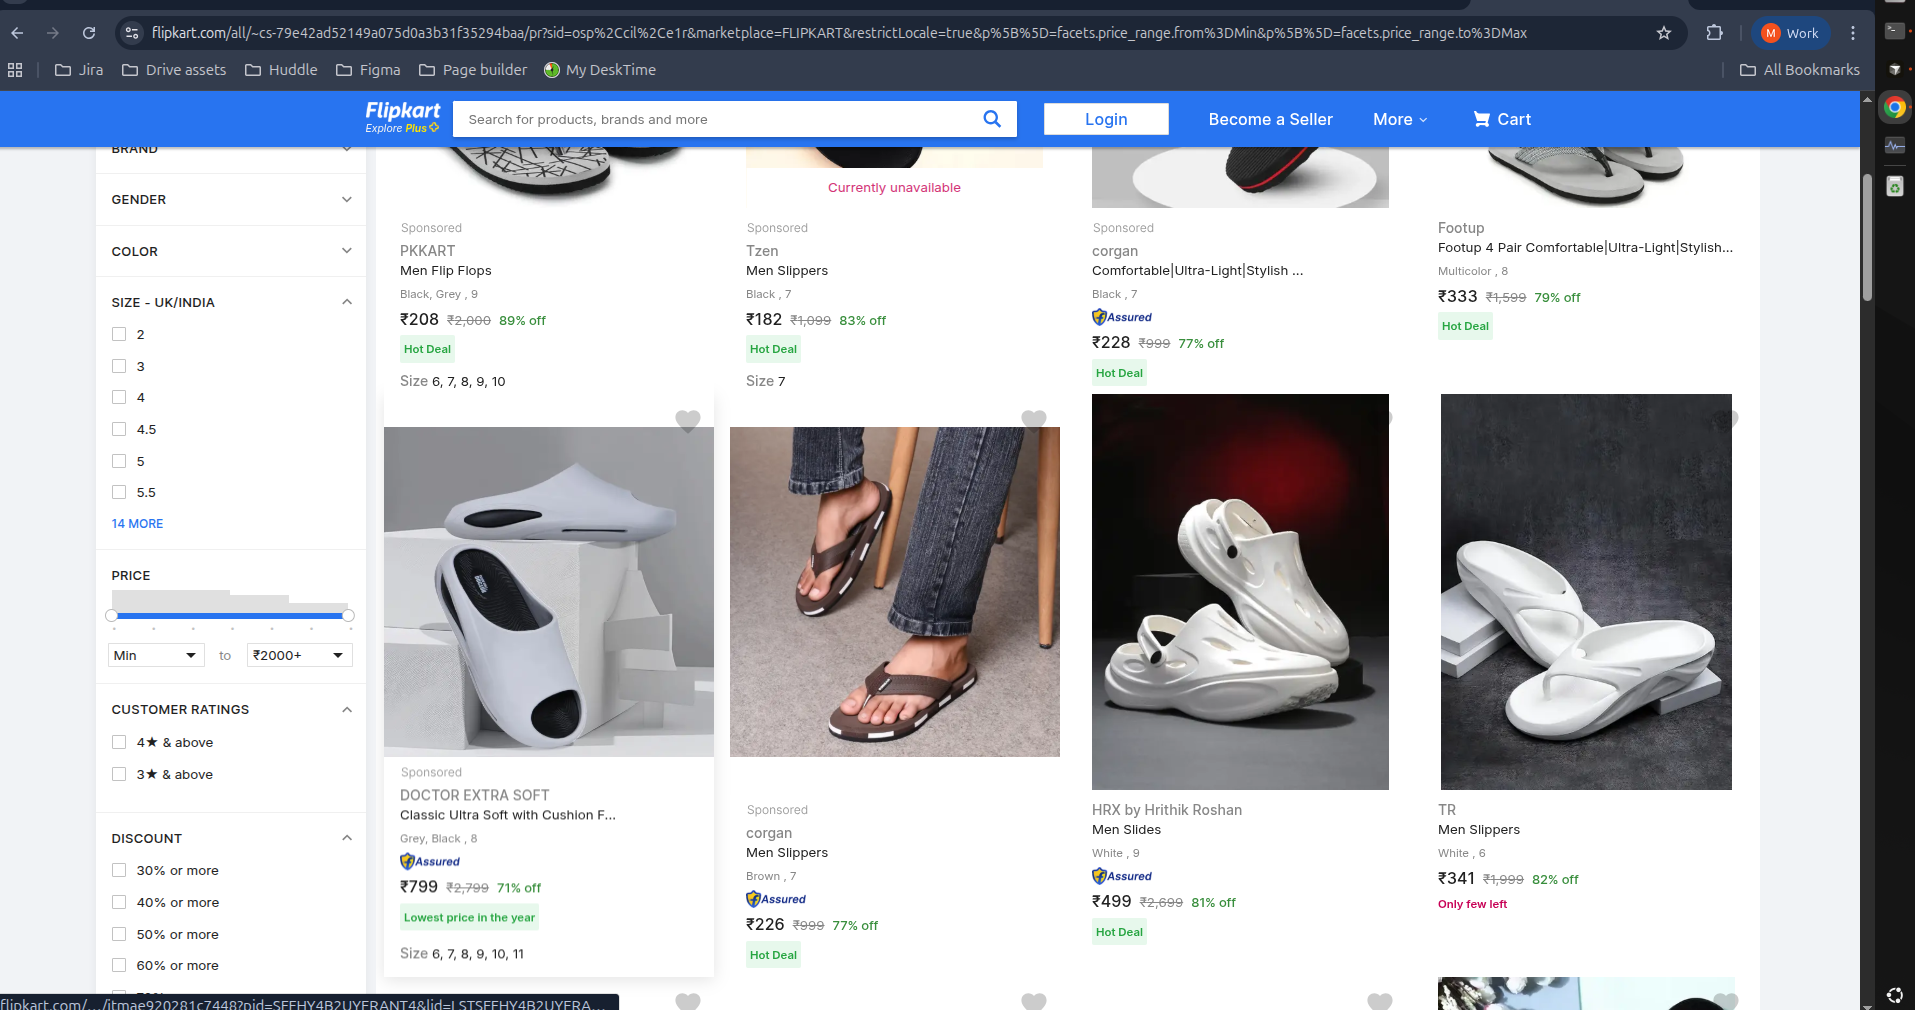
Task: Open the Drive assets bookmark folder
Action: point(174,70)
